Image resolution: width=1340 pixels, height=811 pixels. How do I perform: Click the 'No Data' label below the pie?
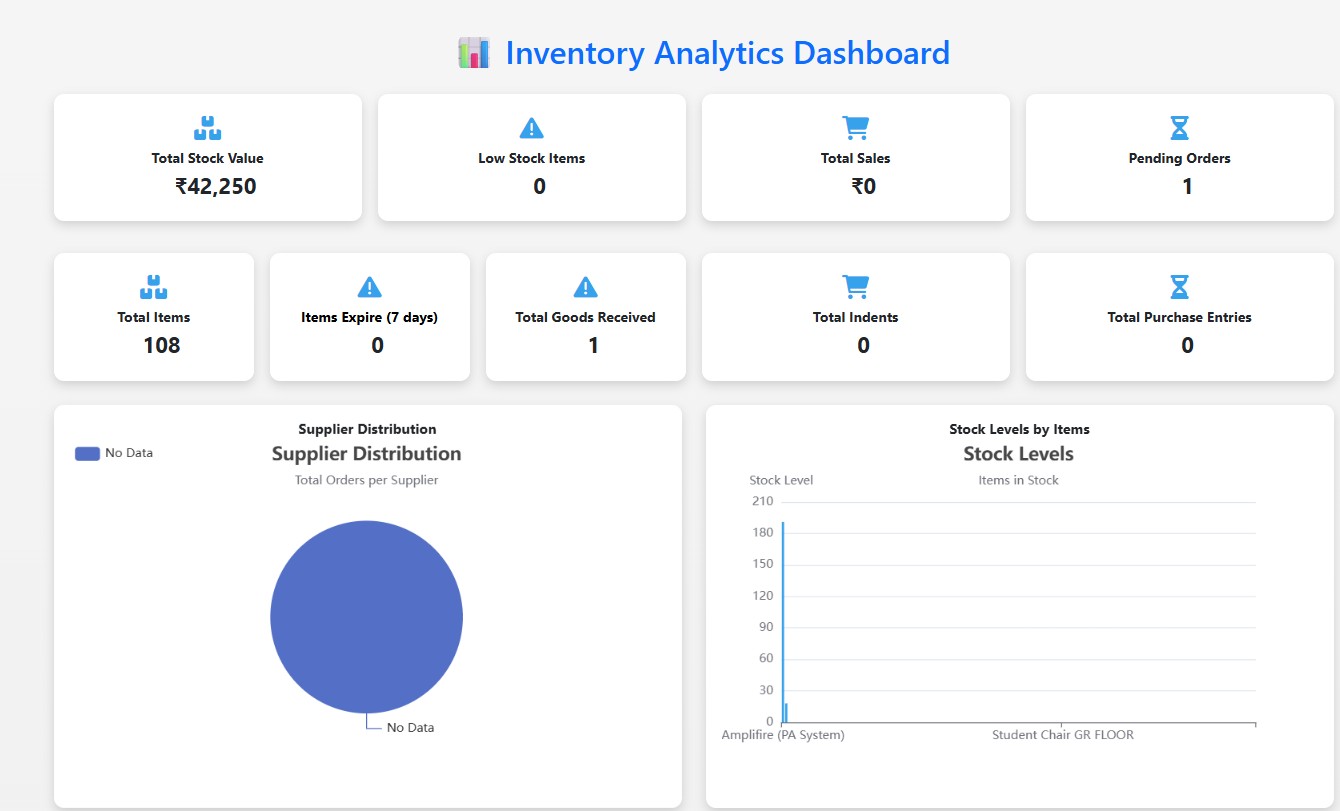tap(411, 728)
